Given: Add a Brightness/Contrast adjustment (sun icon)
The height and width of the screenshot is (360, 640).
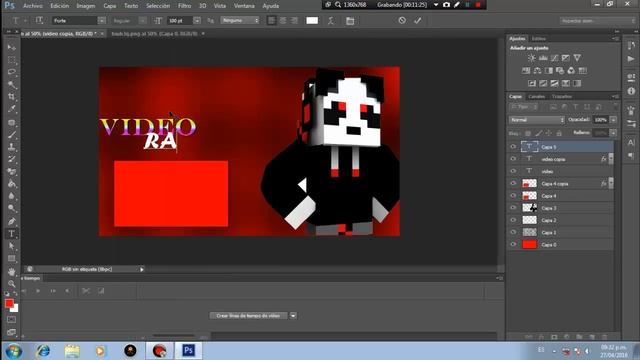Looking at the screenshot, I should 531,58.
